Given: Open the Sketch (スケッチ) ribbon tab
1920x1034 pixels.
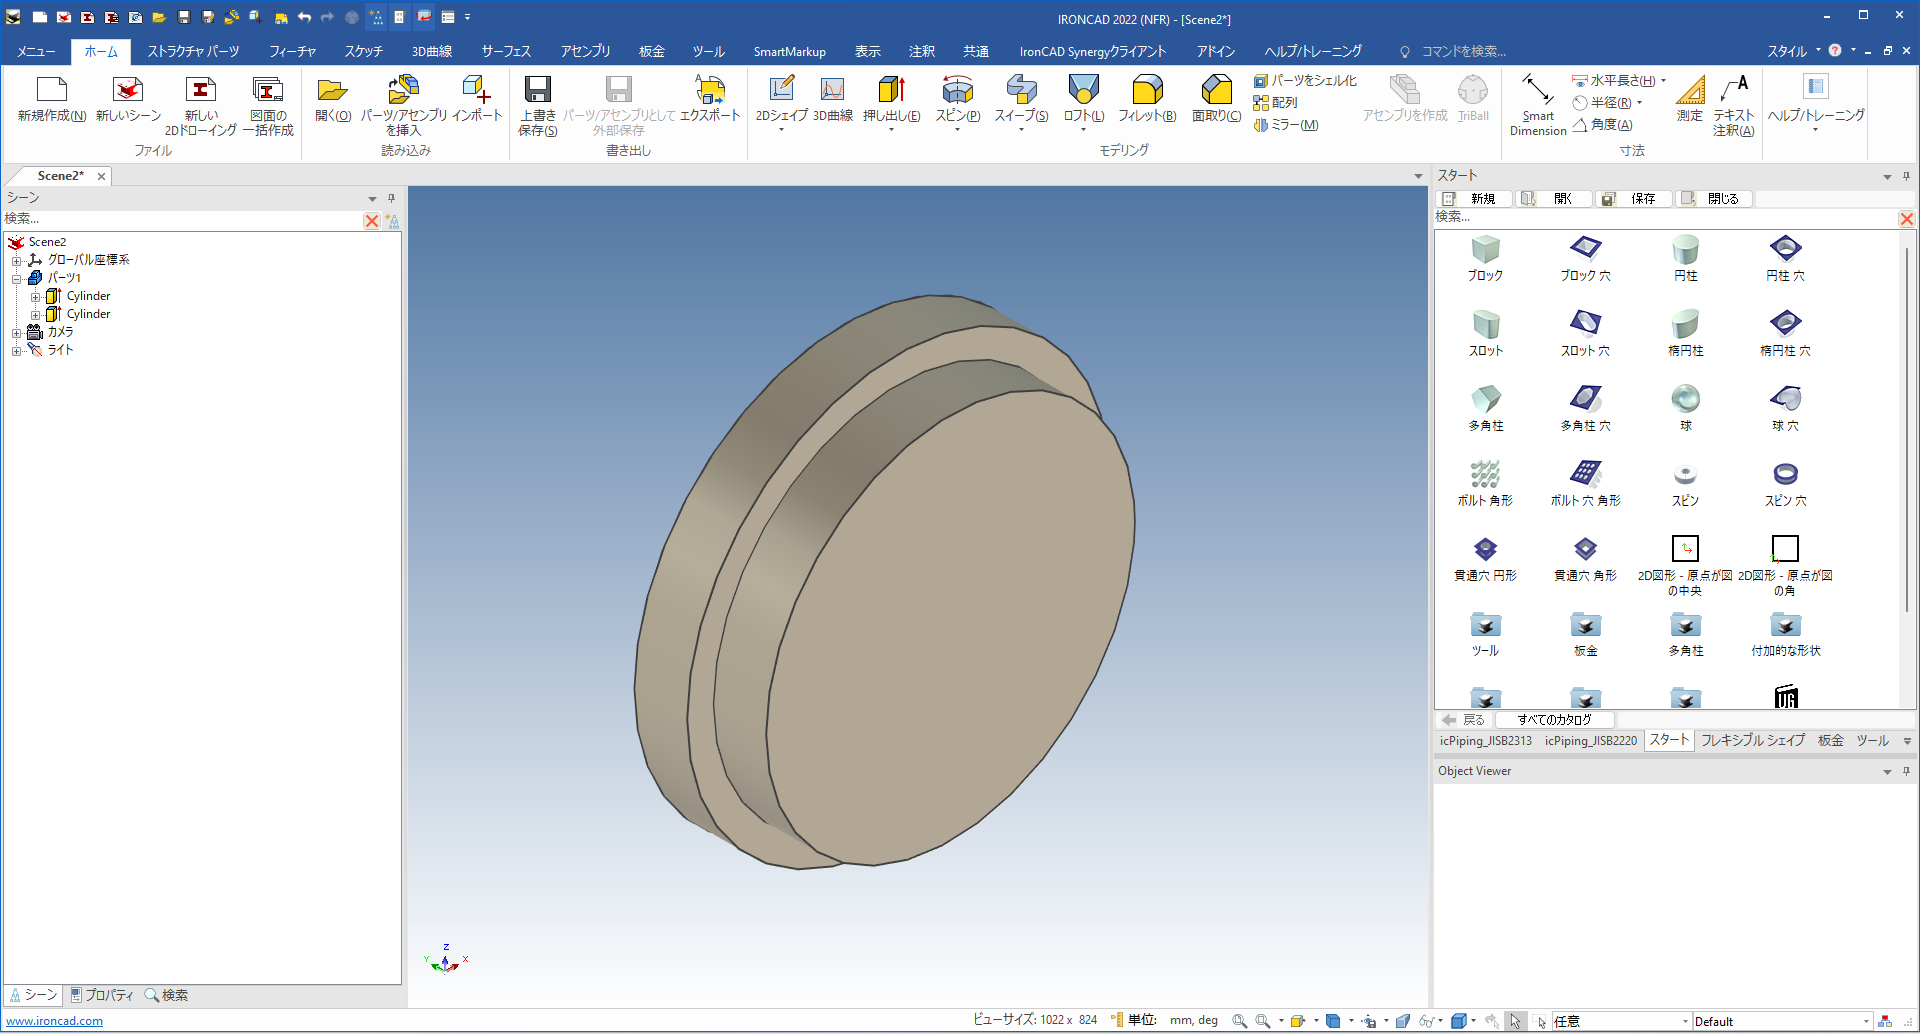Looking at the screenshot, I should pos(363,51).
